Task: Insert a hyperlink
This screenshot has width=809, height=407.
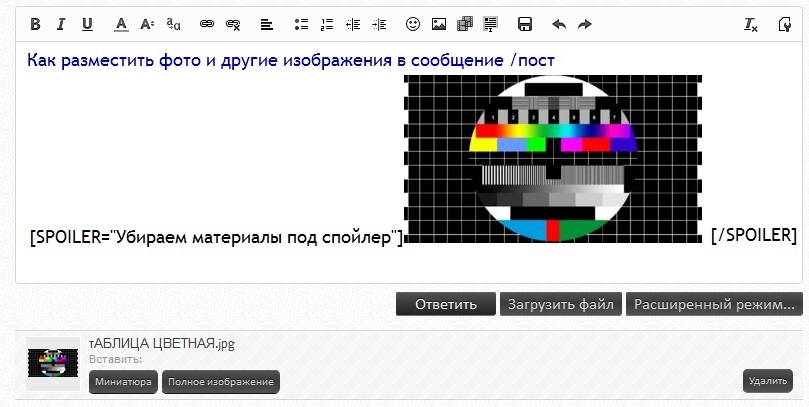Action: click(207, 24)
